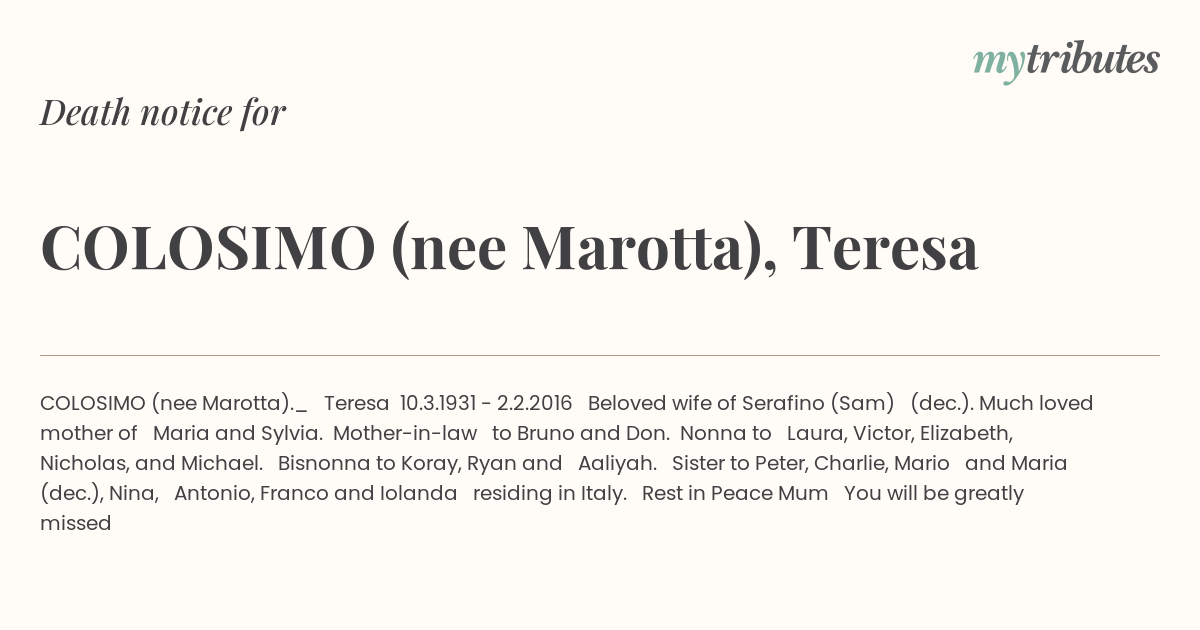Click the COLOSIMO (nee Marotta), Teresa title

pyautogui.click(x=509, y=249)
